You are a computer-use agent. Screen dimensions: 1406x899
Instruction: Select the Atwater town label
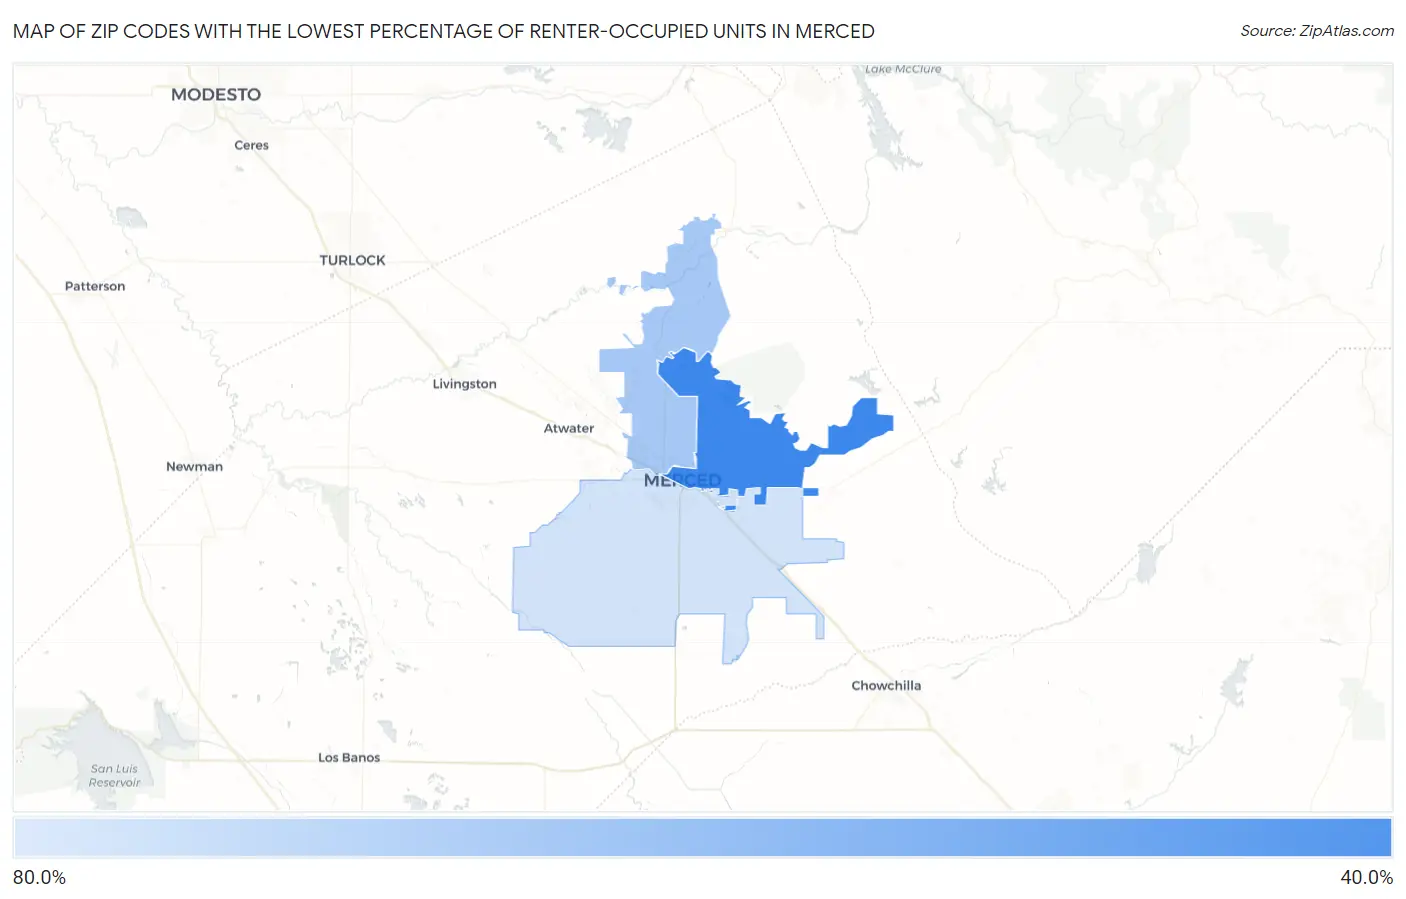click(569, 428)
